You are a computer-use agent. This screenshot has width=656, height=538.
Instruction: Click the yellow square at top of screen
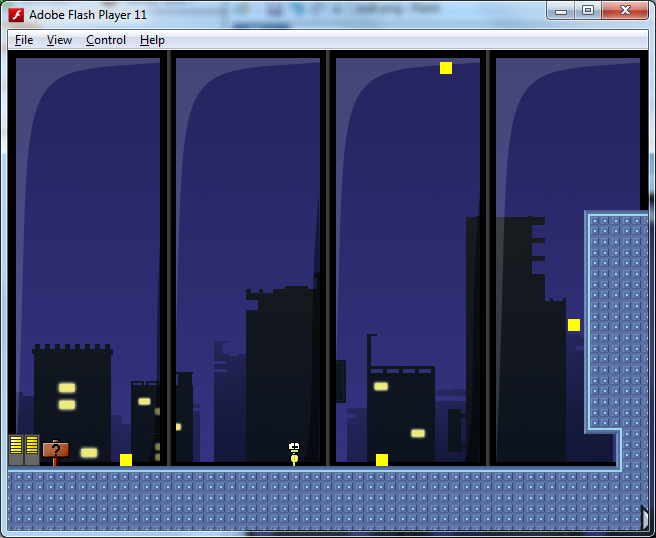click(x=446, y=68)
